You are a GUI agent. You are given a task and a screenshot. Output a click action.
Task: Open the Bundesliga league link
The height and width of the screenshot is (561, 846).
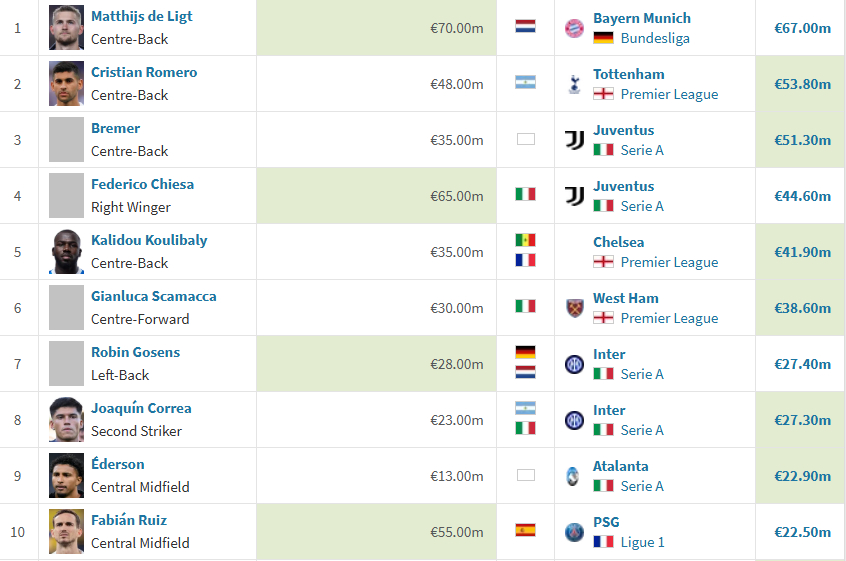[655, 38]
